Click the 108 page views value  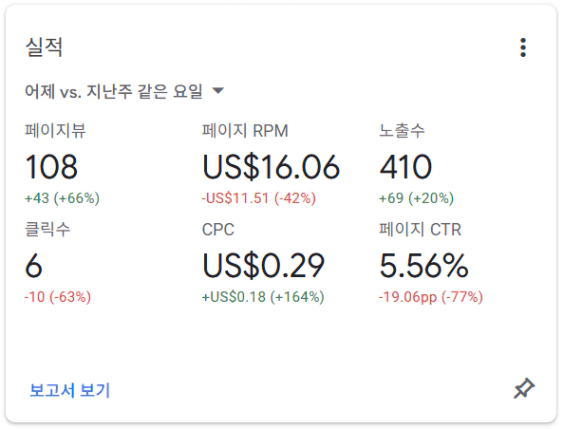(x=51, y=167)
